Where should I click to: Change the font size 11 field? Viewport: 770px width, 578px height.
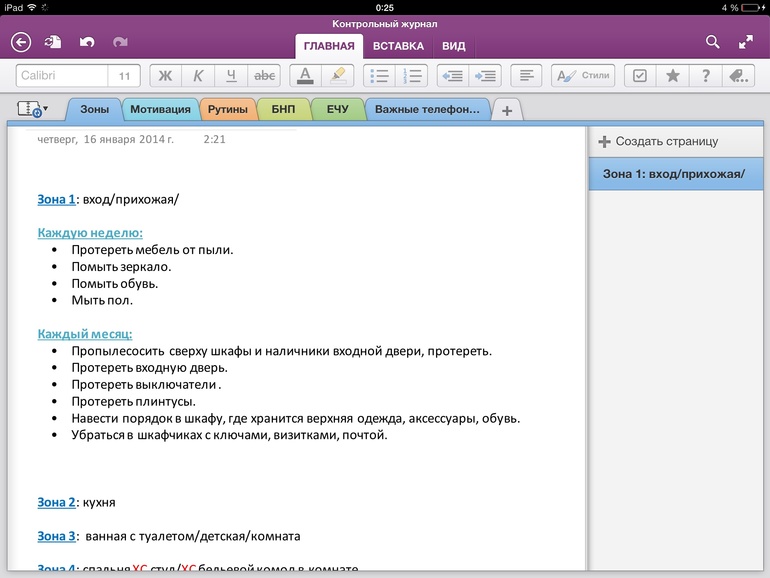click(124, 76)
